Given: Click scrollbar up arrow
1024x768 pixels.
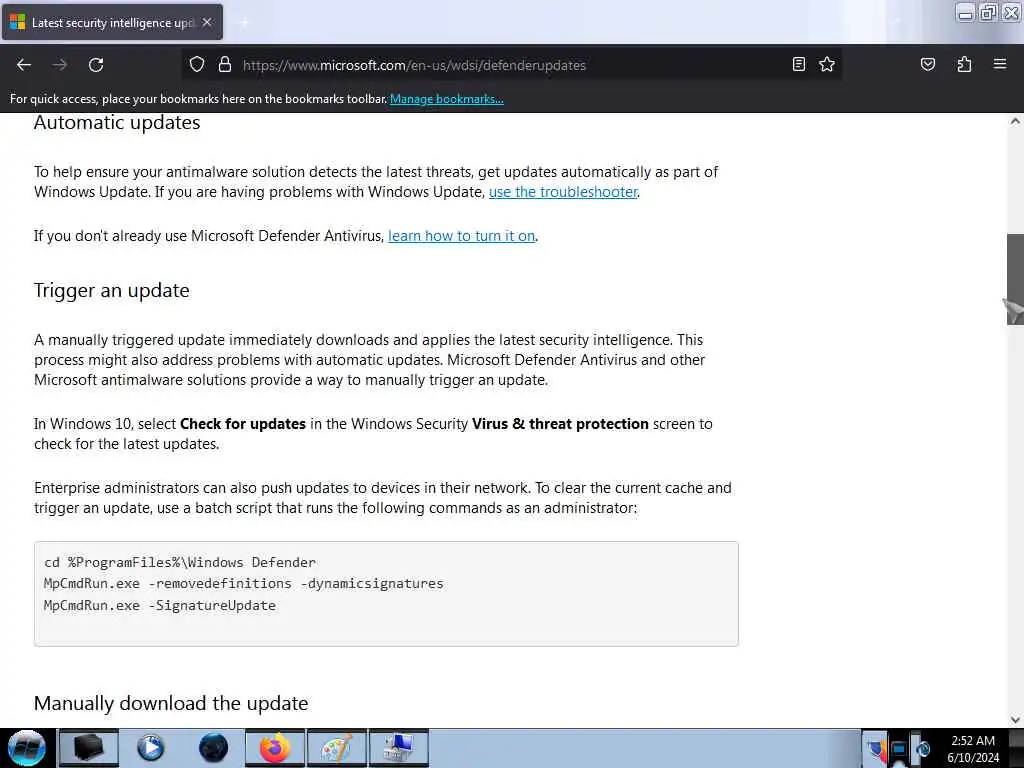Looking at the screenshot, I should point(1015,121).
